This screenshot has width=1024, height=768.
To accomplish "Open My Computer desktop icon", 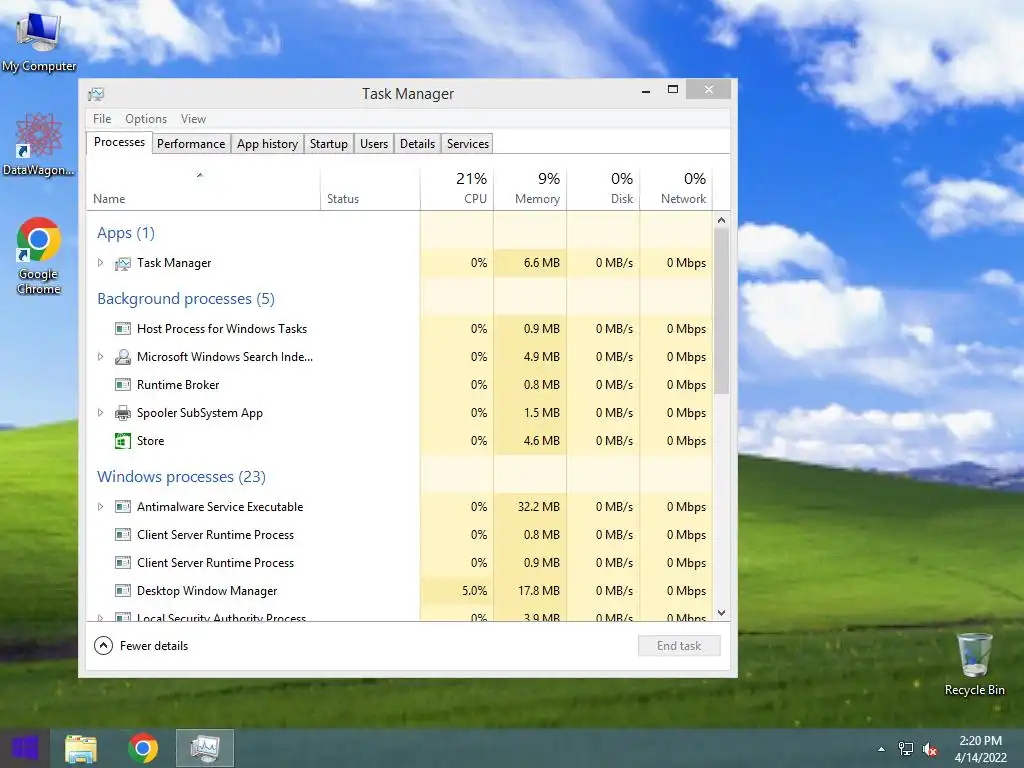I will tap(39, 40).
